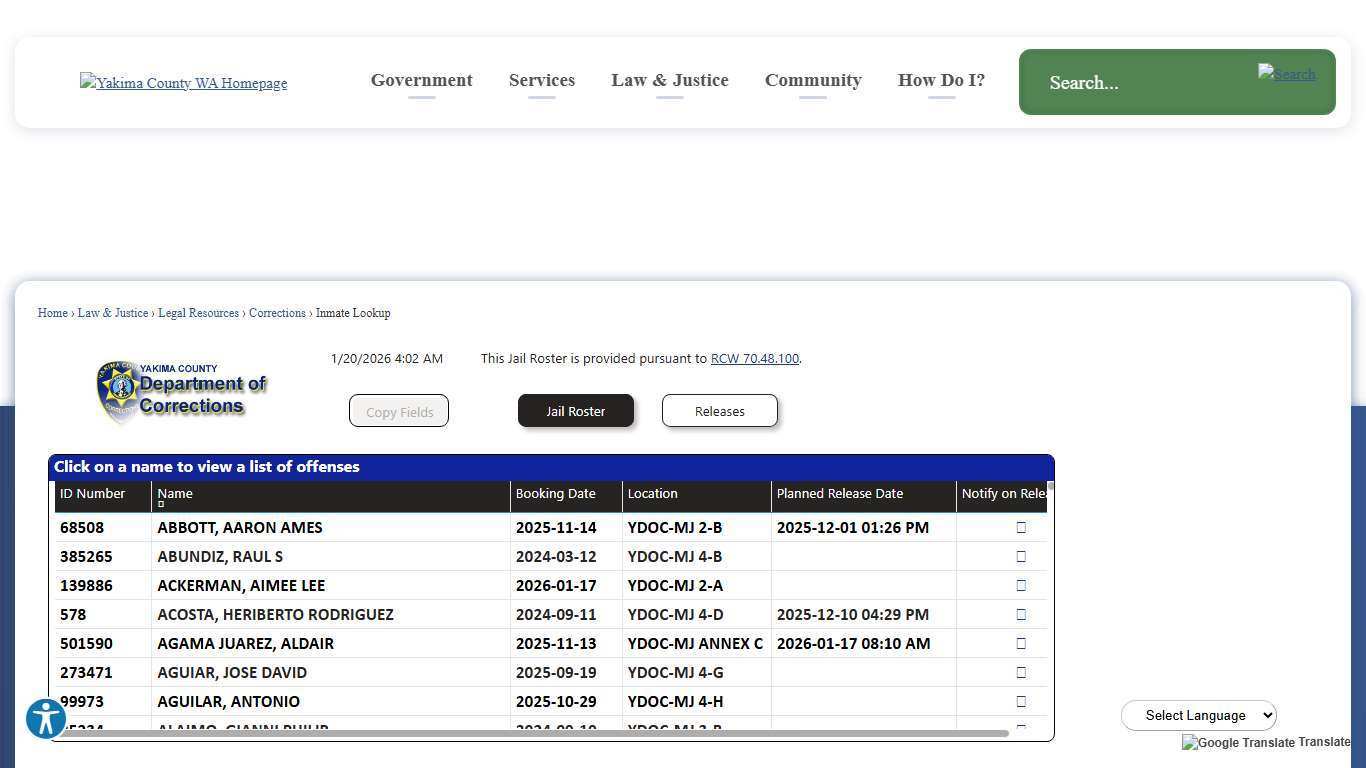Follow the RCW 70.48.100 link
Viewport: 1366px width, 768px height.
(754, 358)
